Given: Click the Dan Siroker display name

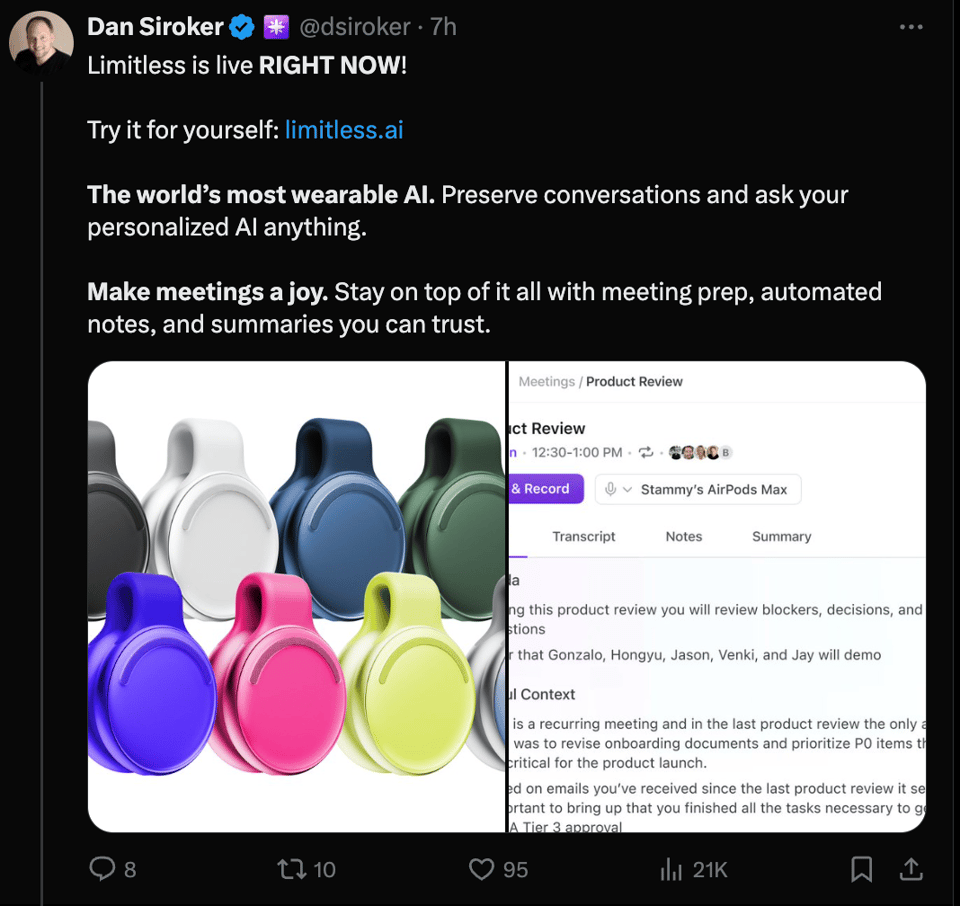Looking at the screenshot, I should 155,27.
